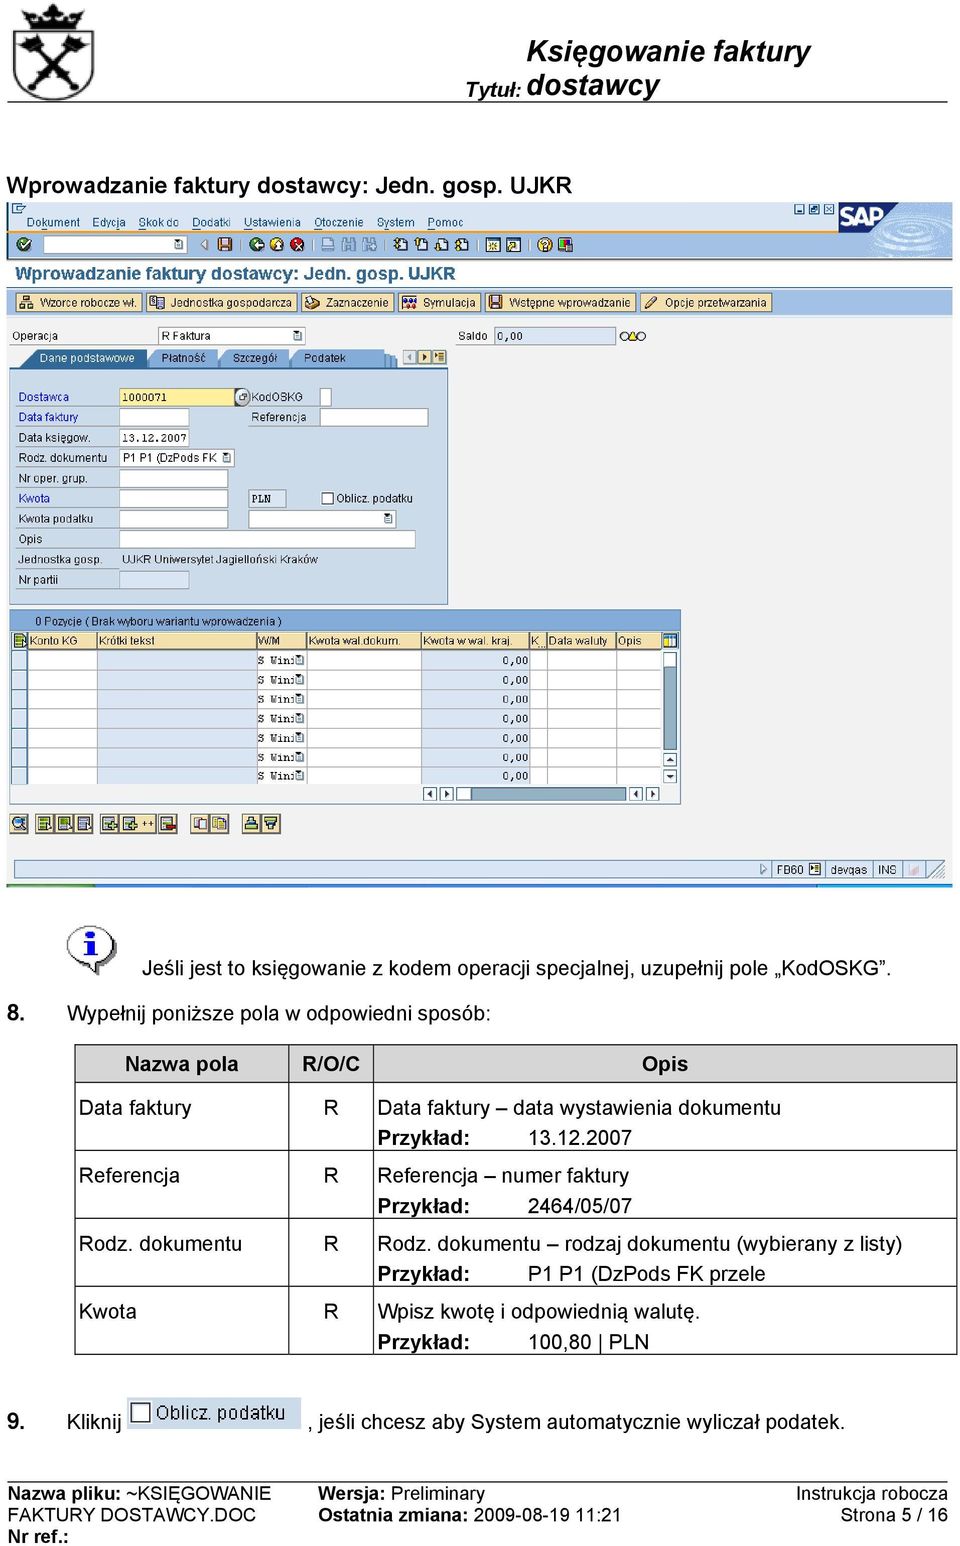Click the Print icon in toolbar
Screen dimensions: 960x1546
point(328,244)
